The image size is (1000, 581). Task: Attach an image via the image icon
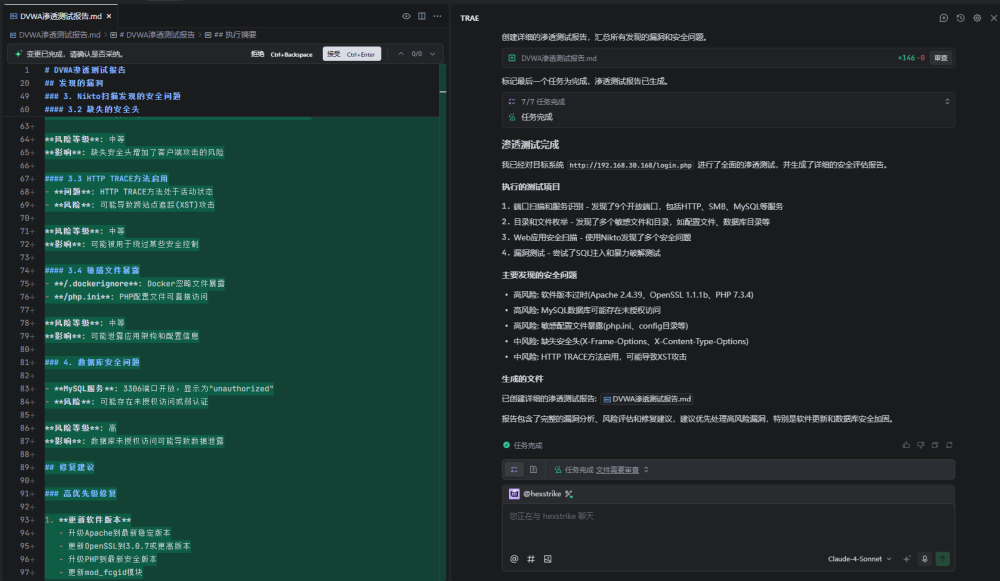(546, 558)
